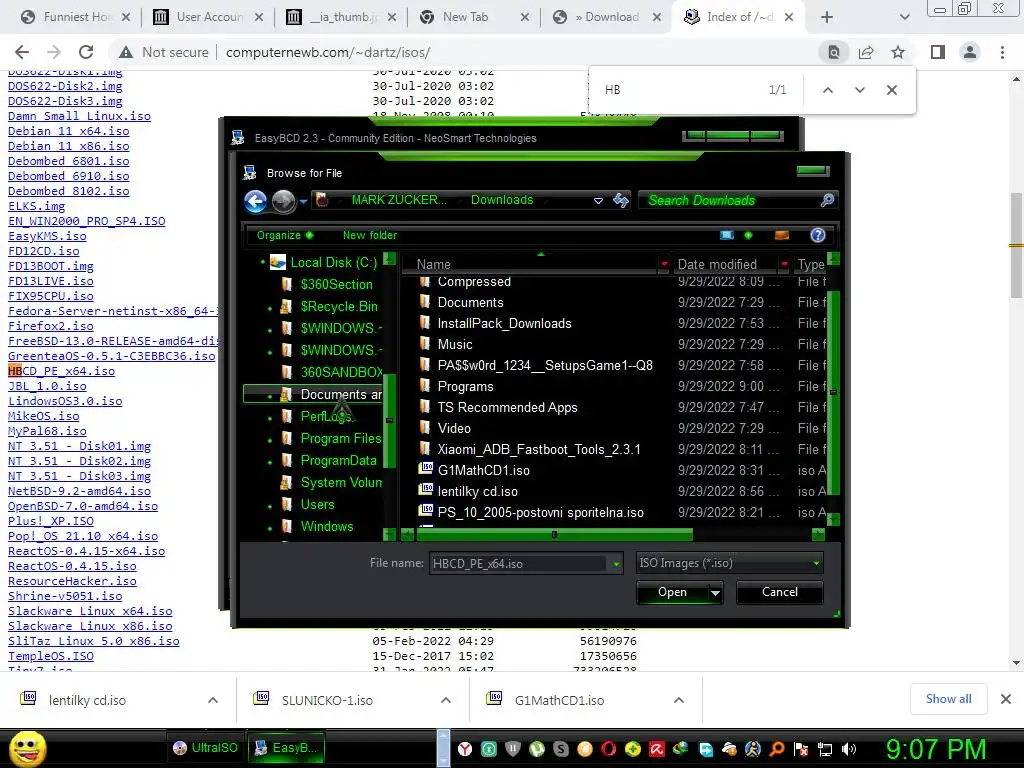Expand the address bar path dropdown
The height and width of the screenshot is (768, 1024).
click(598, 201)
